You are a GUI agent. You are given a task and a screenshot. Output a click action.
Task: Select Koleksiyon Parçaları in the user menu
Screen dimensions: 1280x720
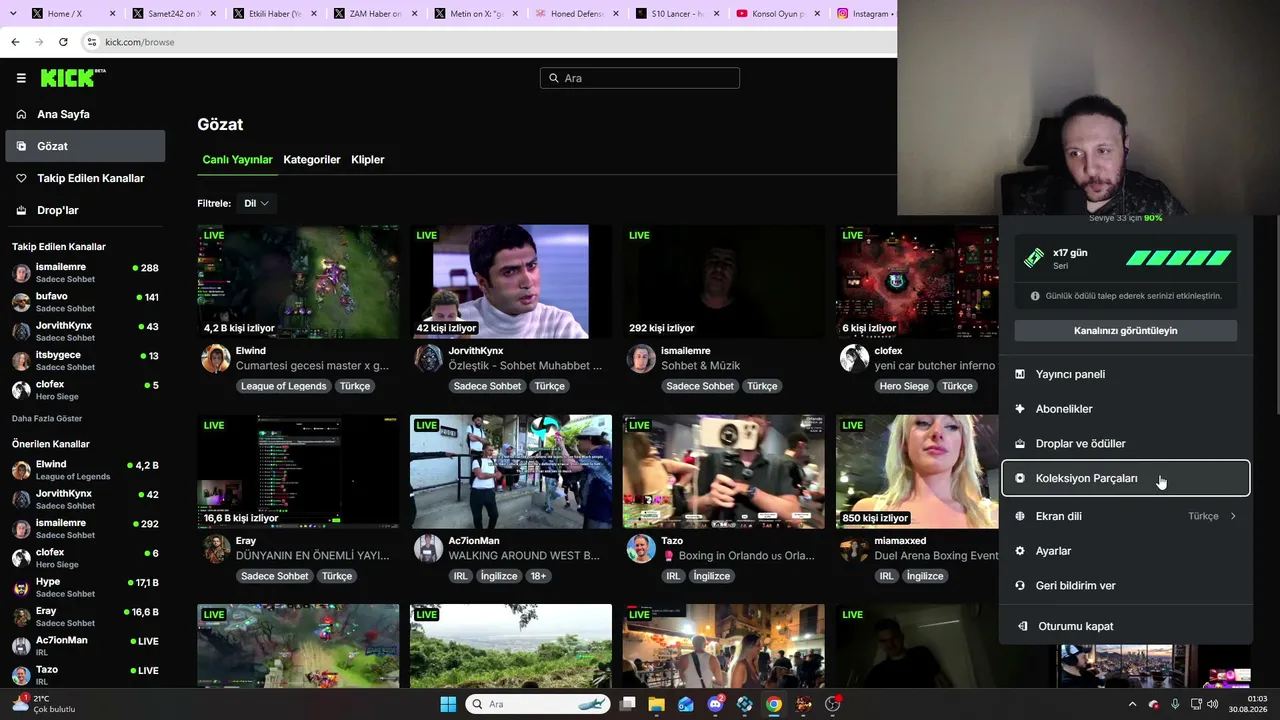pos(1126,478)
